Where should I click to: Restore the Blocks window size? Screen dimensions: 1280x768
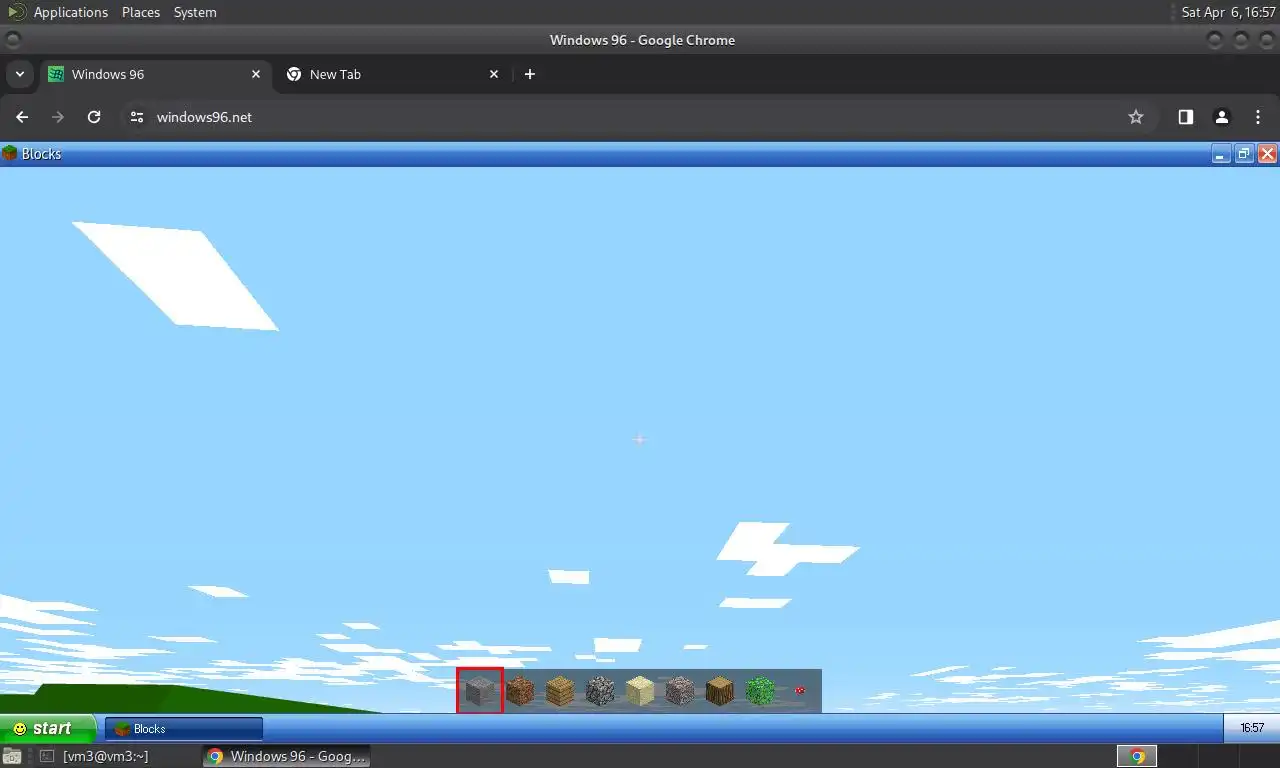pyautogui.click(x=1244, y=154)
